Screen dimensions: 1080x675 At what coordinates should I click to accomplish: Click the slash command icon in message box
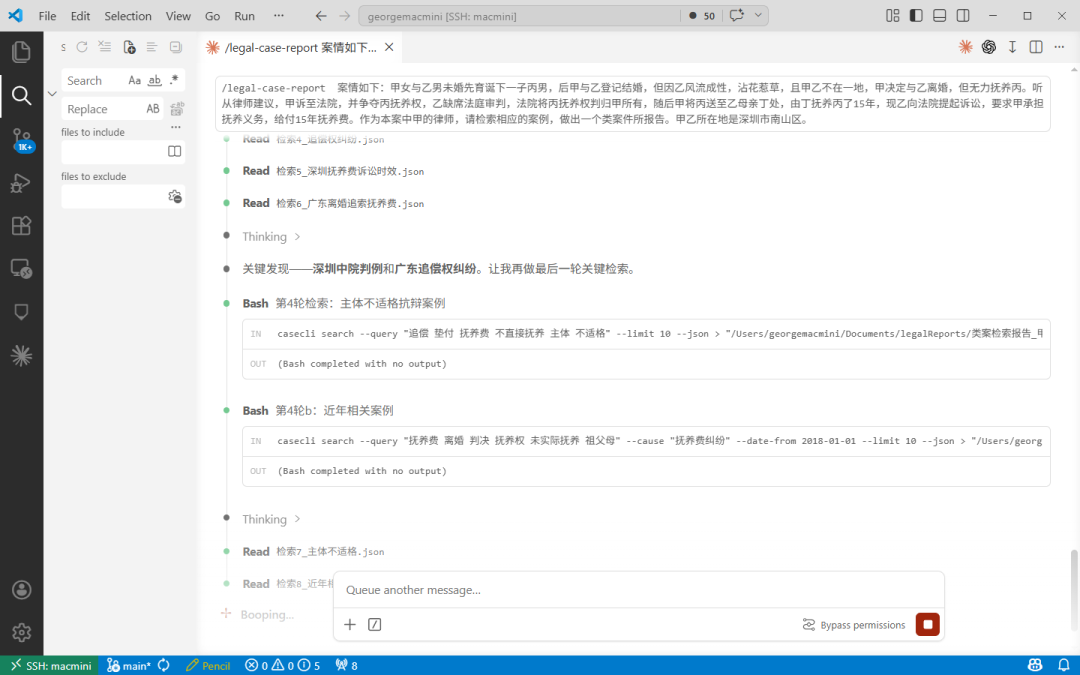click(375, 625)
